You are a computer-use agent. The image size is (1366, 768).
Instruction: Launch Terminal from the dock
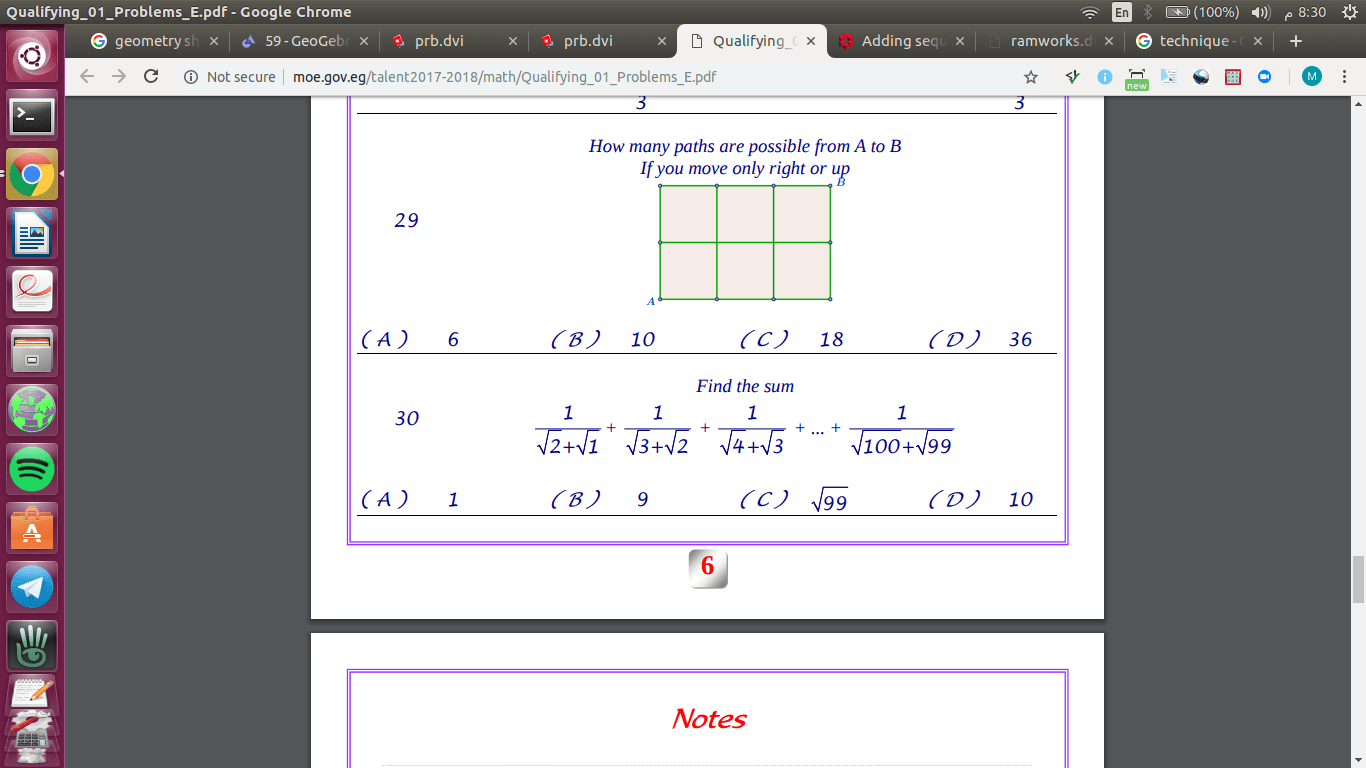pos(32,117)
